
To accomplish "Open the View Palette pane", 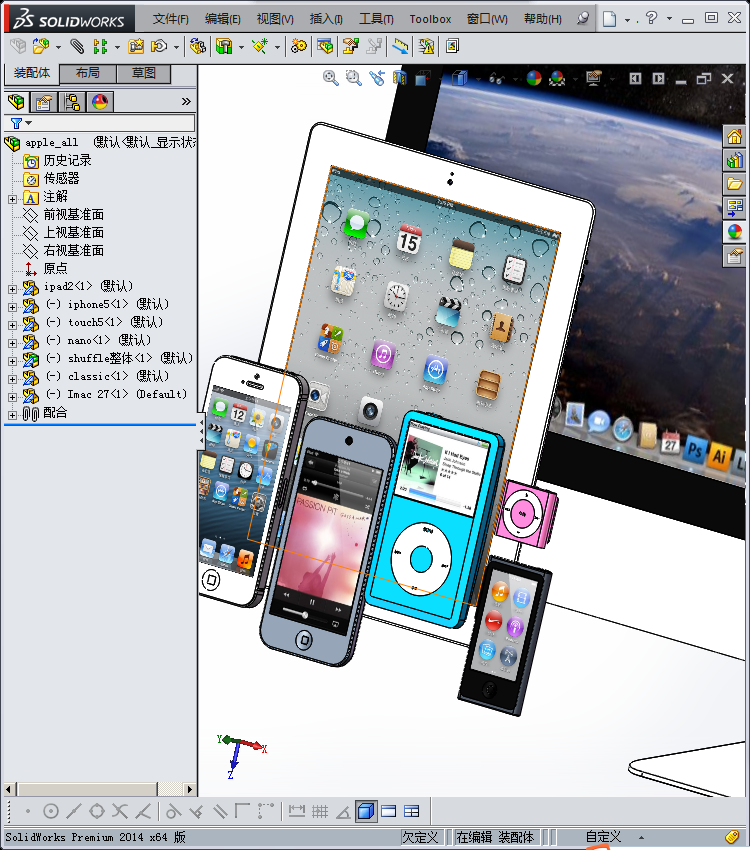I will (x=734, y=208).
